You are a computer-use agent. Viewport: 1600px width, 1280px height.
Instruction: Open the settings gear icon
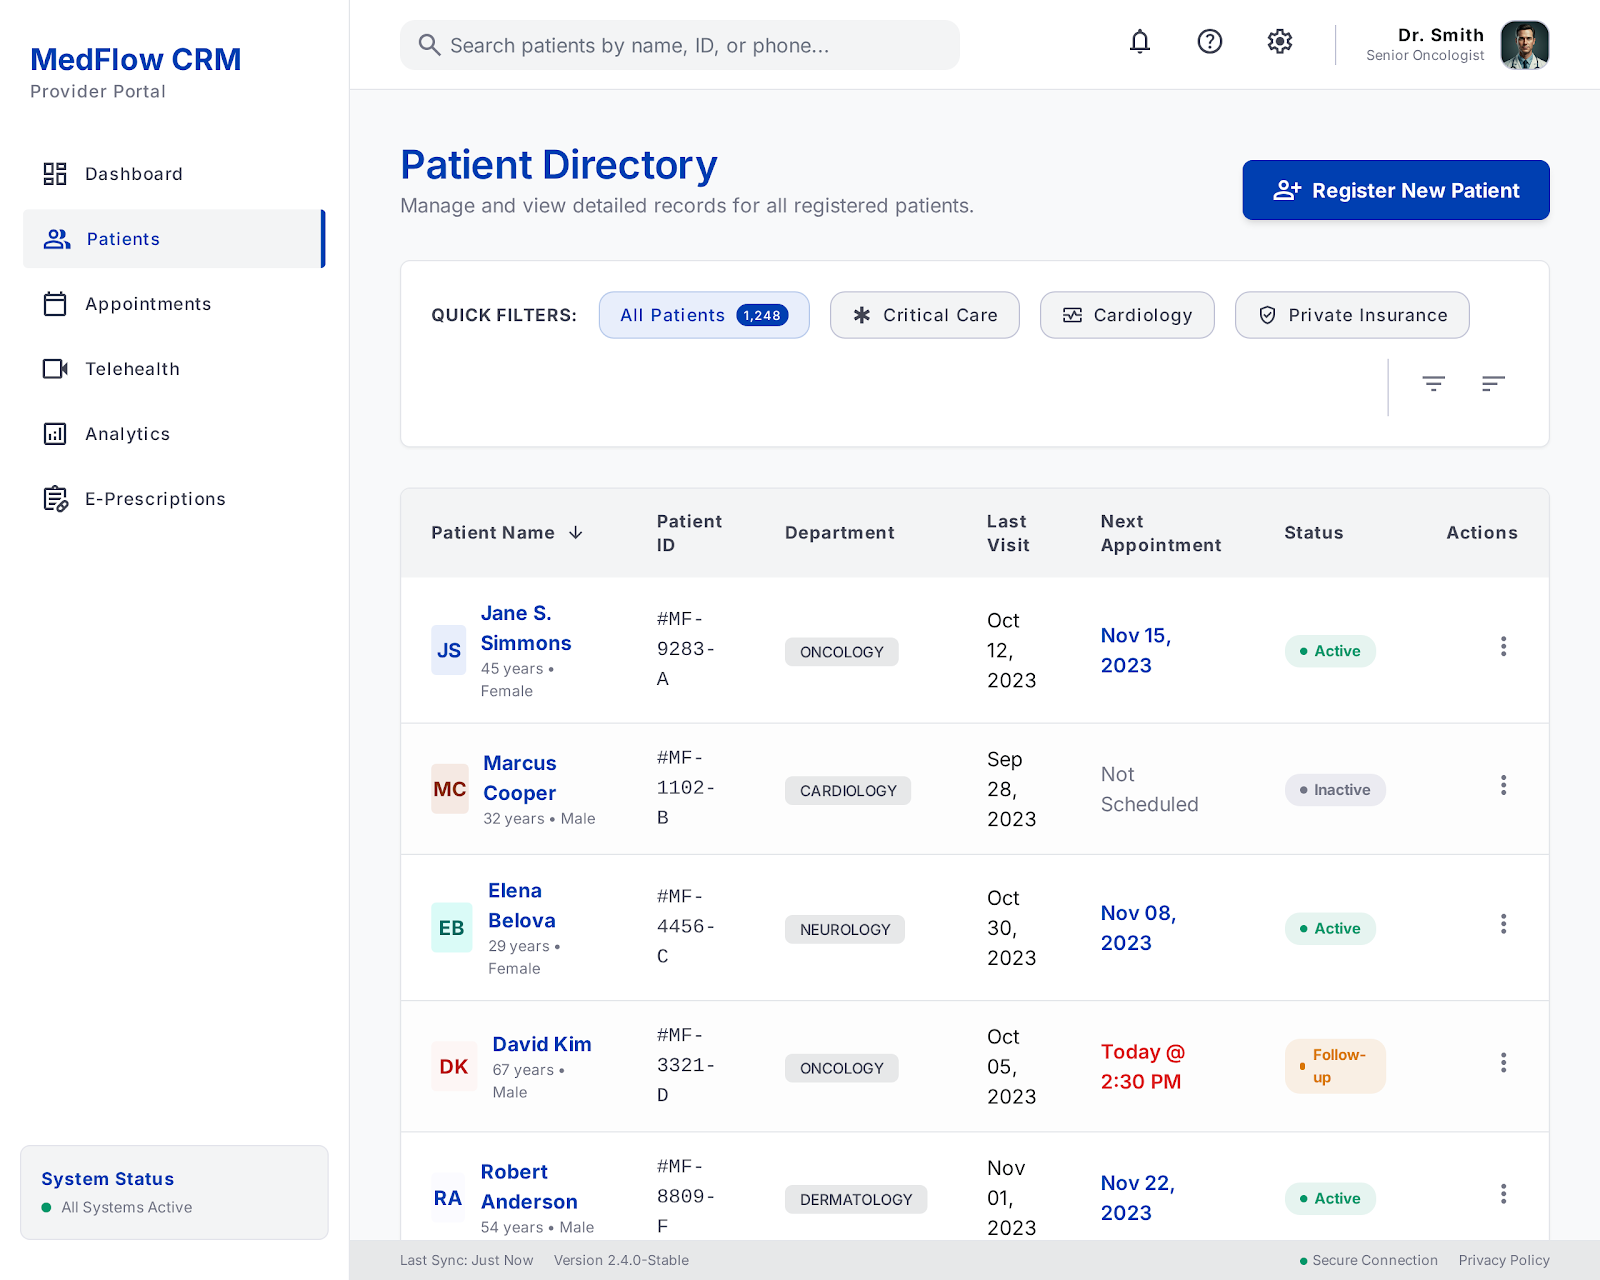coord(1280,41)
